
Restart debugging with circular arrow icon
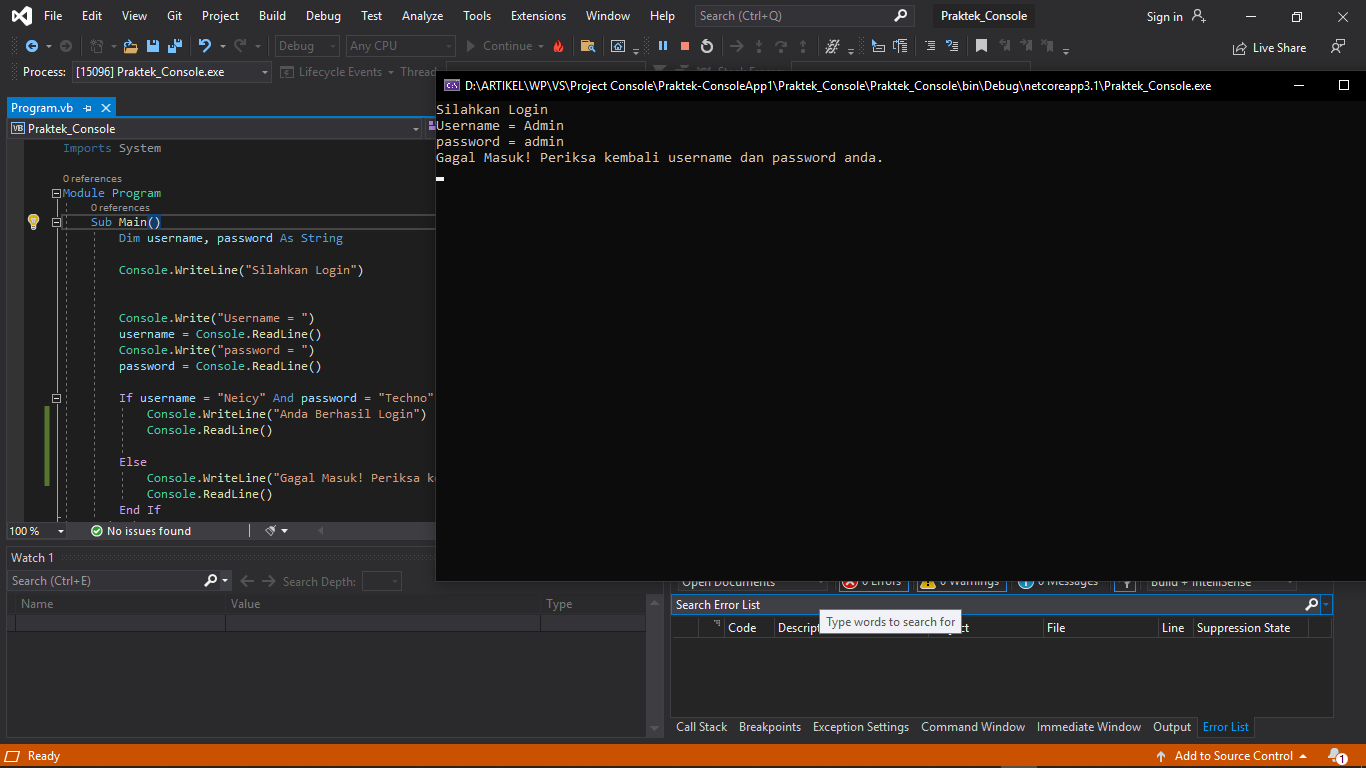click(707, 46)
